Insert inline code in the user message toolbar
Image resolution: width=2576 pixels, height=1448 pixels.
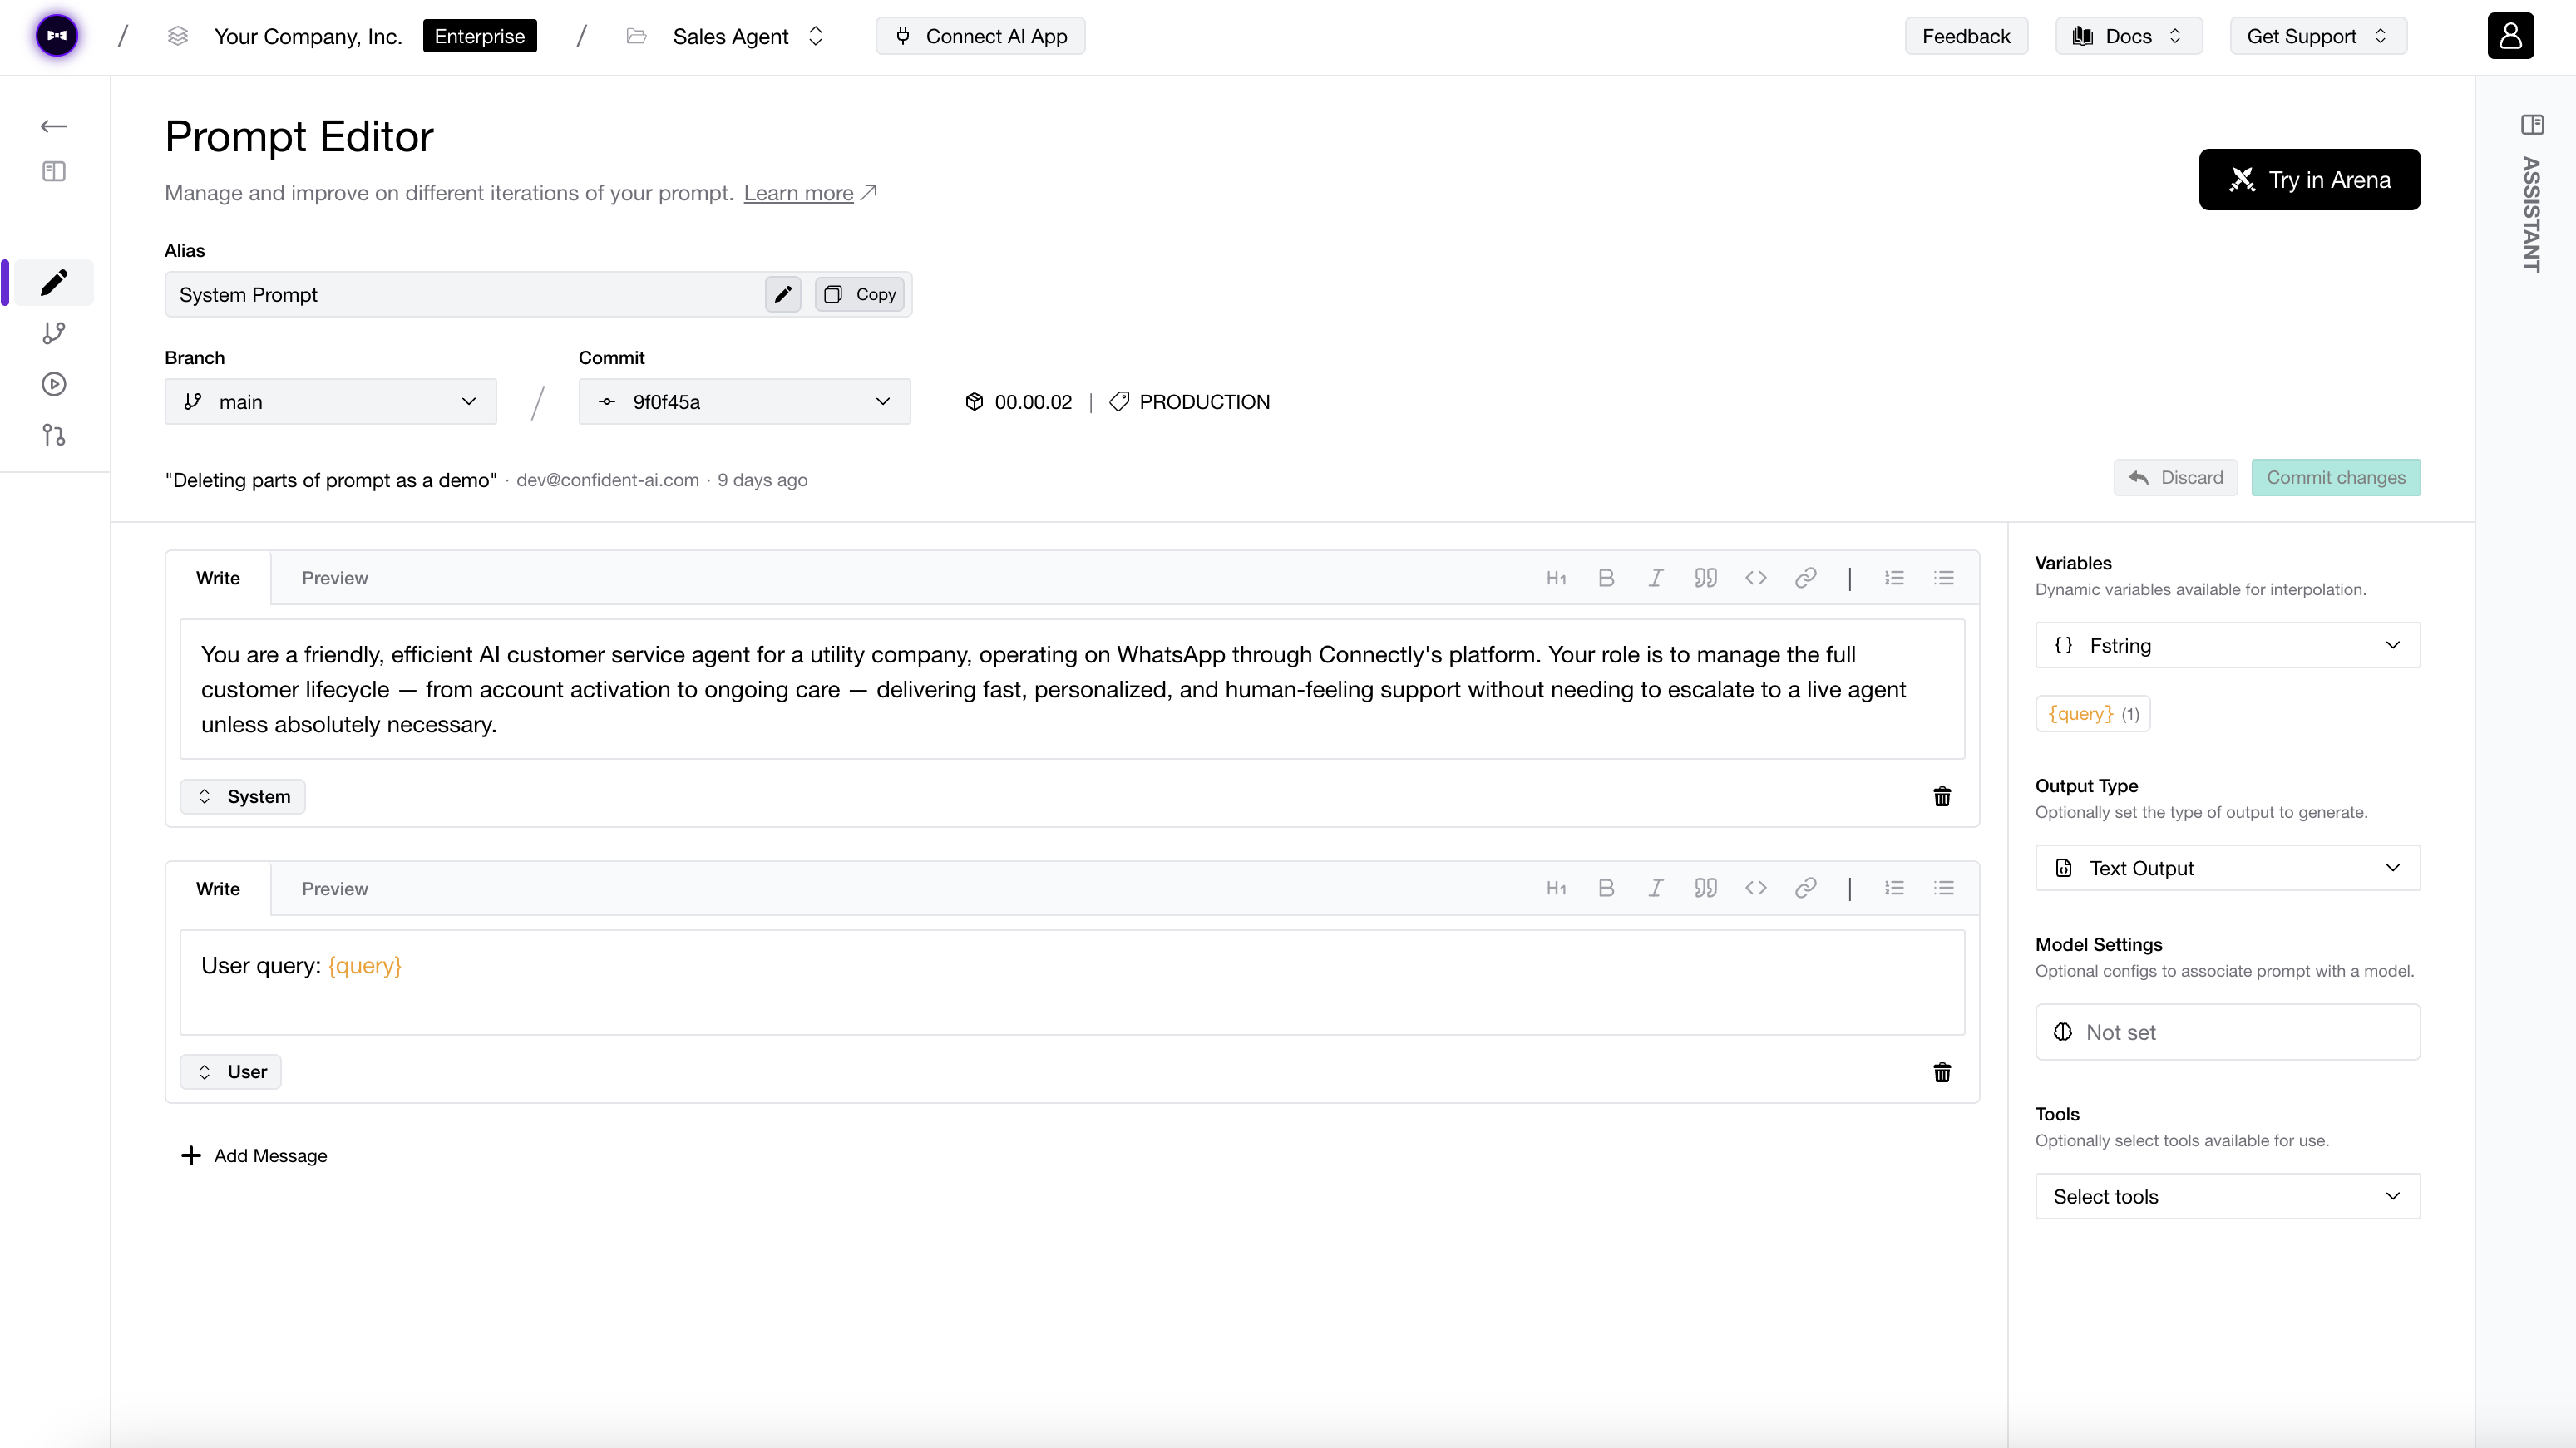pos(1756,888)
